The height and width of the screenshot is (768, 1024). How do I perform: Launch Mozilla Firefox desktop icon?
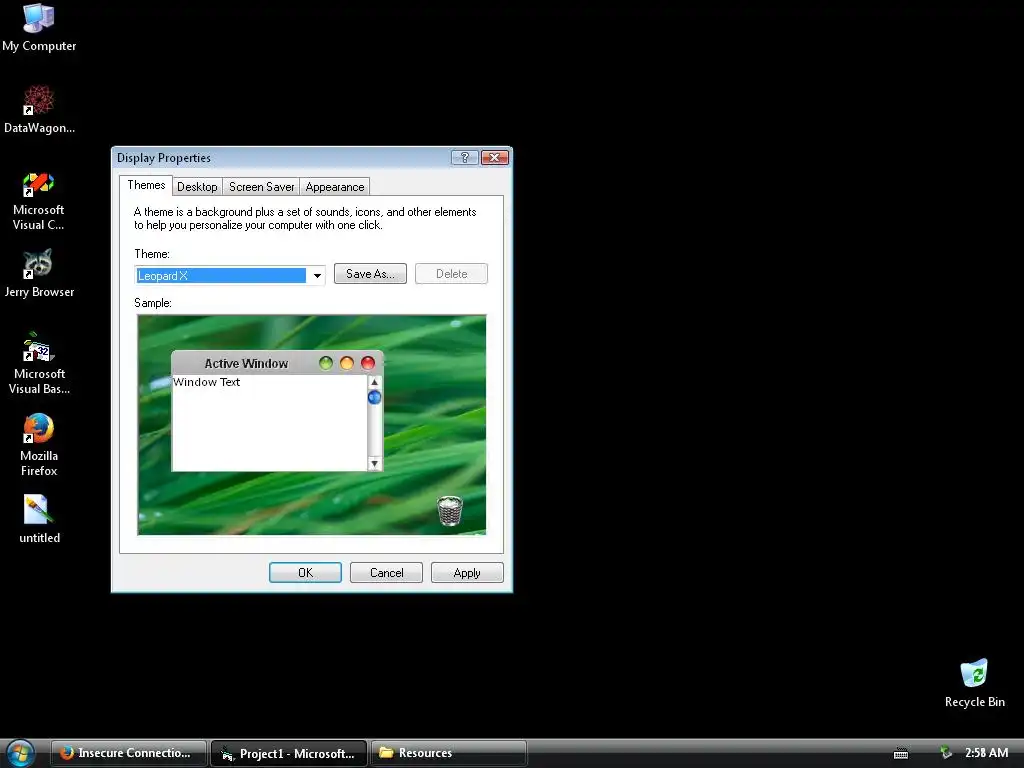(x=39, y=445)
